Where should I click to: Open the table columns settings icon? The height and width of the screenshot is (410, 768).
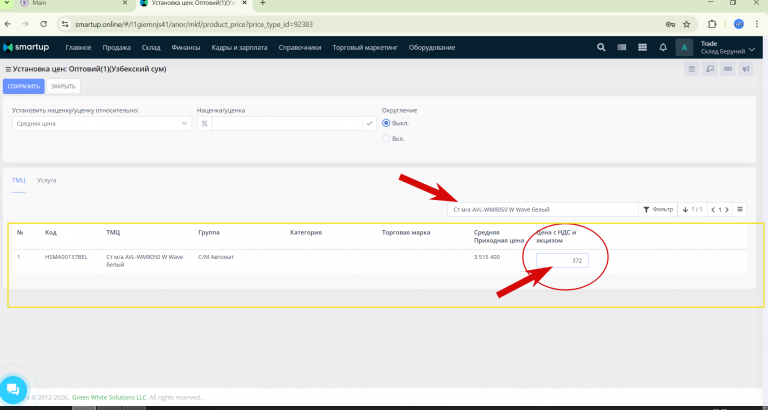tap(740, 209)
